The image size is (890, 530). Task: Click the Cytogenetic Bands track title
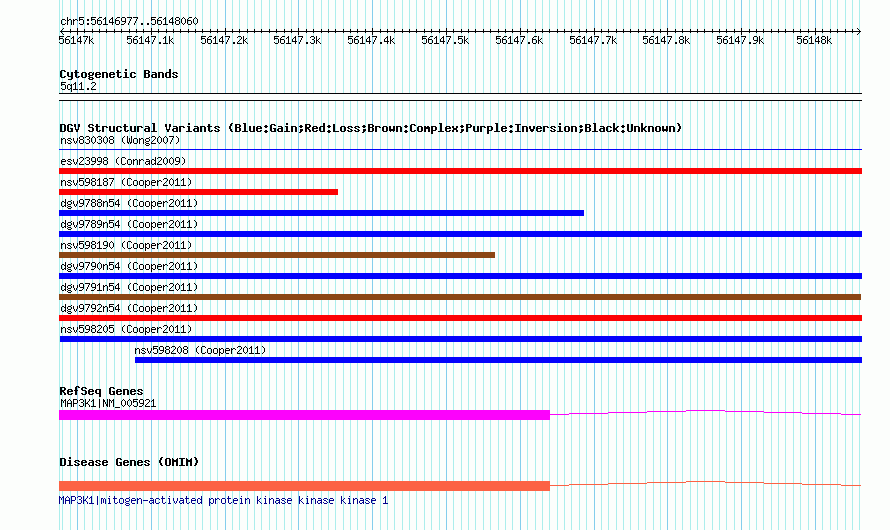[x=119, y=74]
